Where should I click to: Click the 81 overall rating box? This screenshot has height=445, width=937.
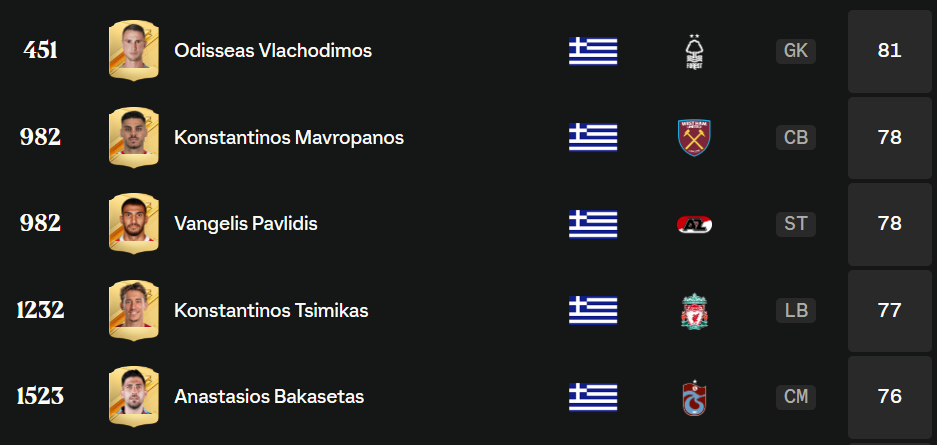pyautogui.click(x=889, y=51)
